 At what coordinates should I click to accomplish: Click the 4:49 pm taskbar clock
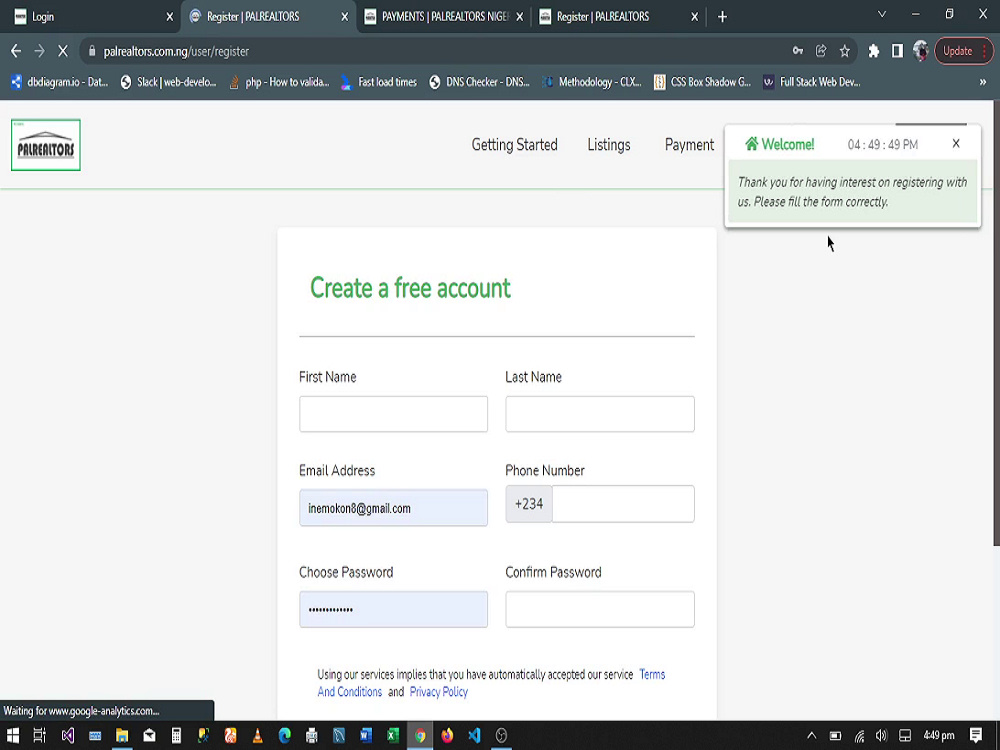point(939,735)
